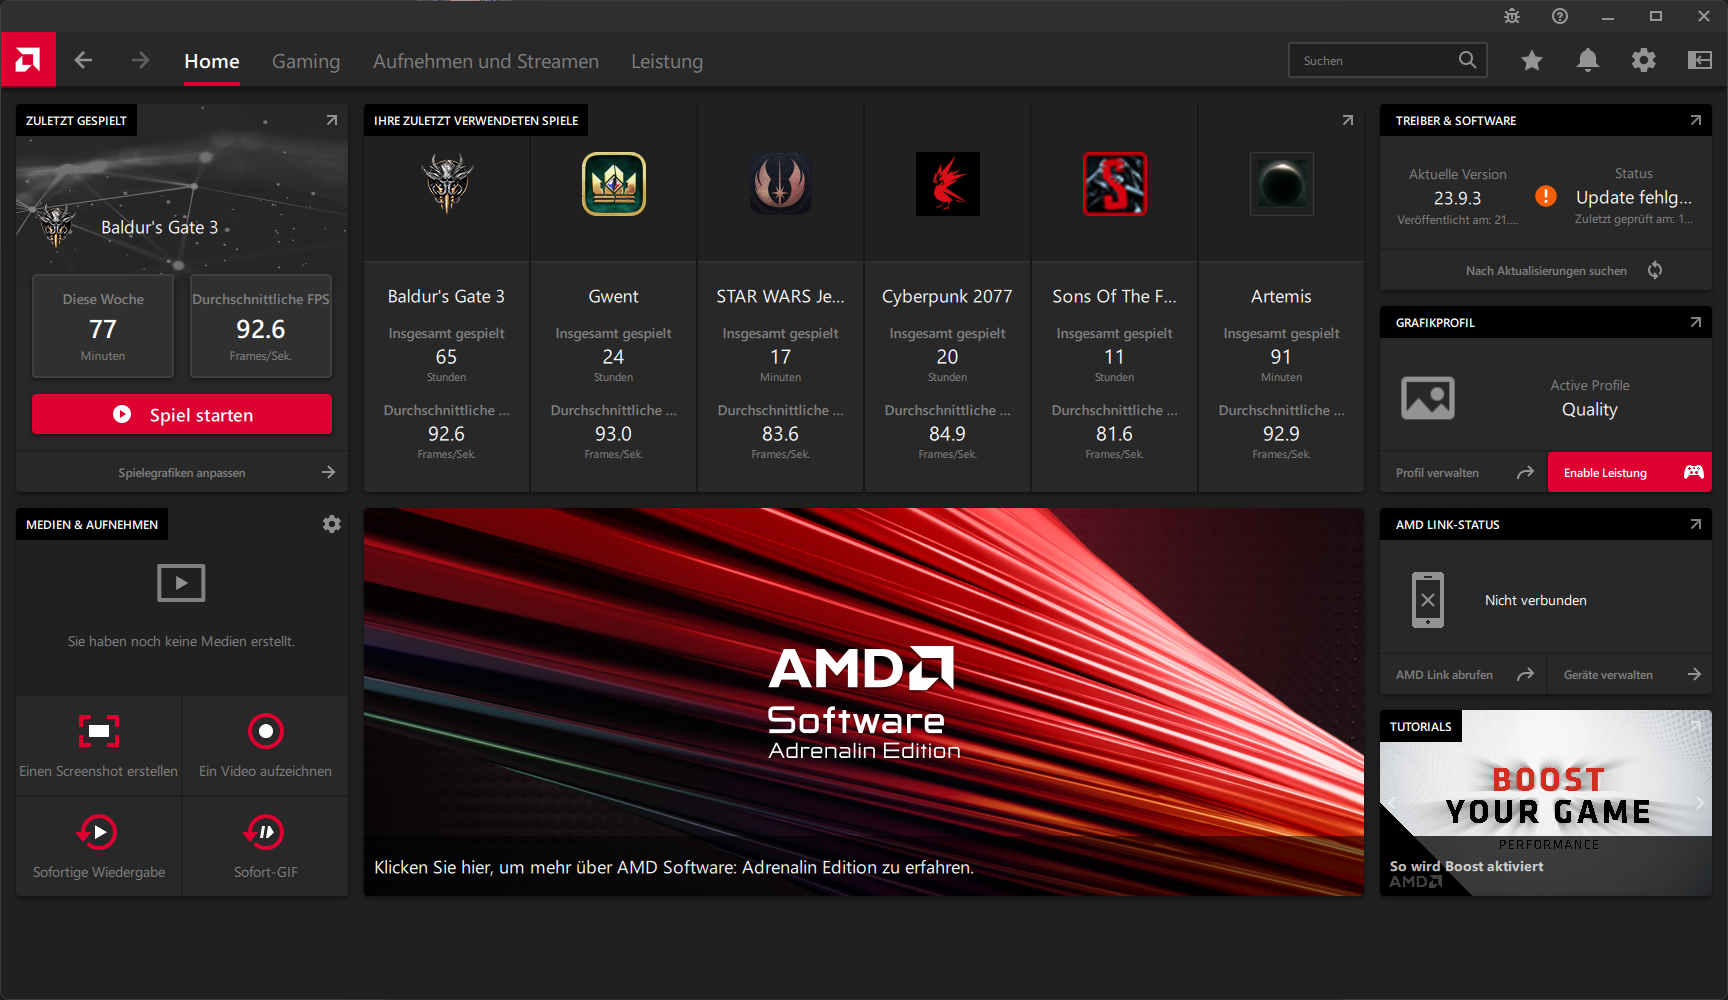
Task: Show next tutorial with right chevron
Action: click(1699, 802)
